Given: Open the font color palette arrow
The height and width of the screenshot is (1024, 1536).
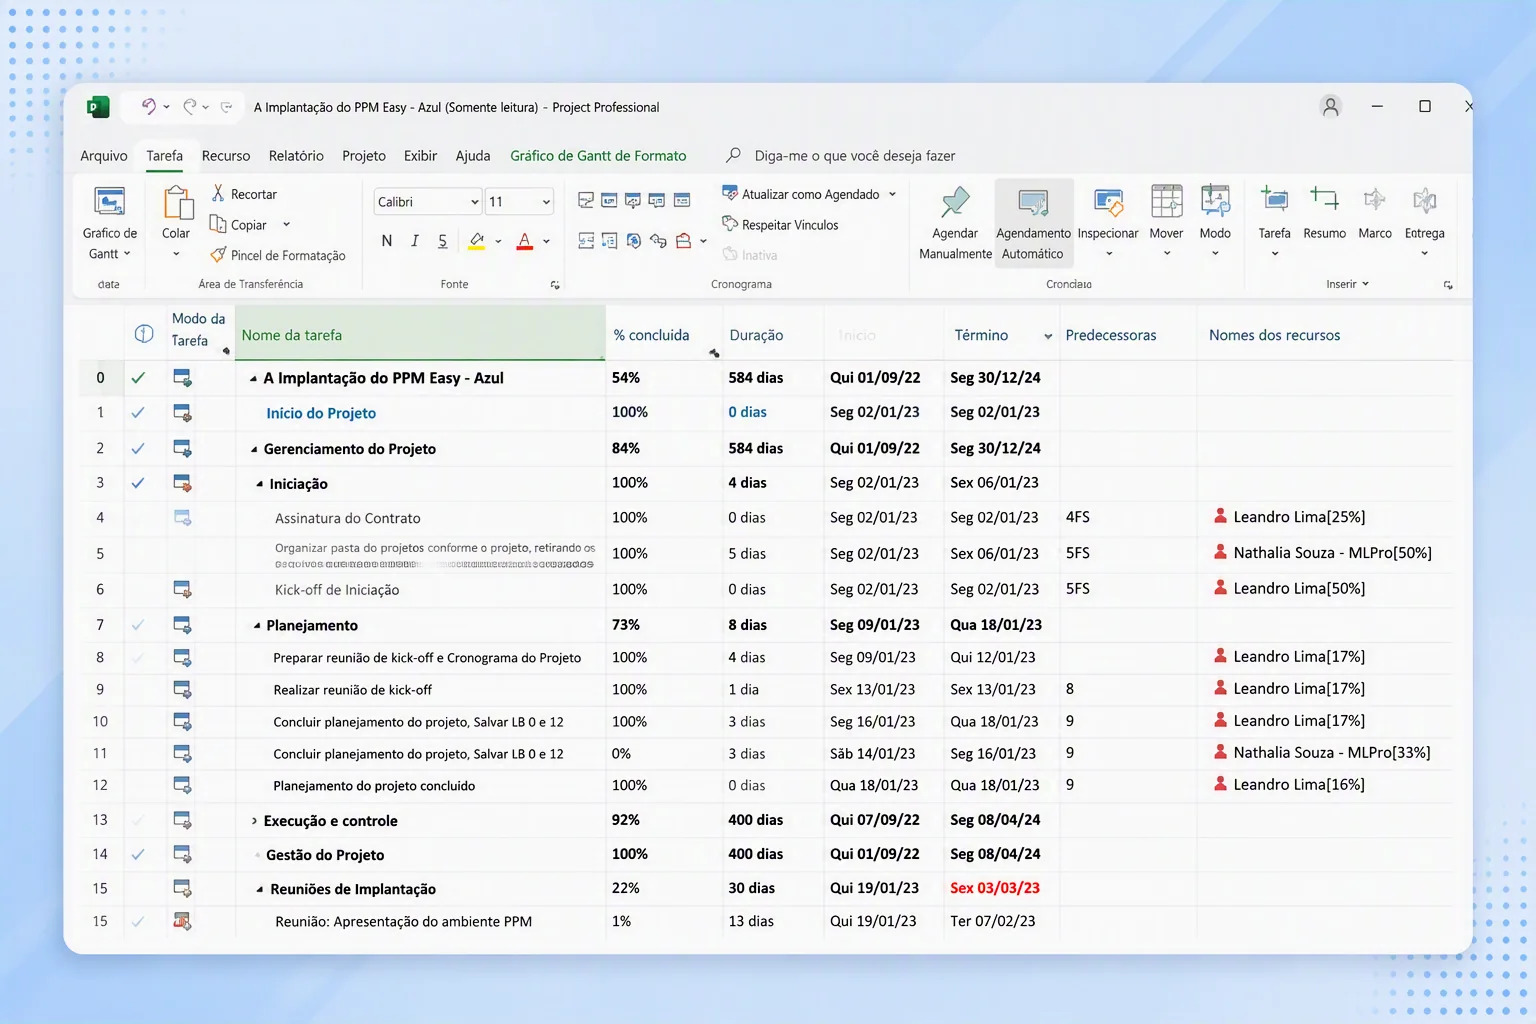Looking at the screenshot, I should (546, 241).
